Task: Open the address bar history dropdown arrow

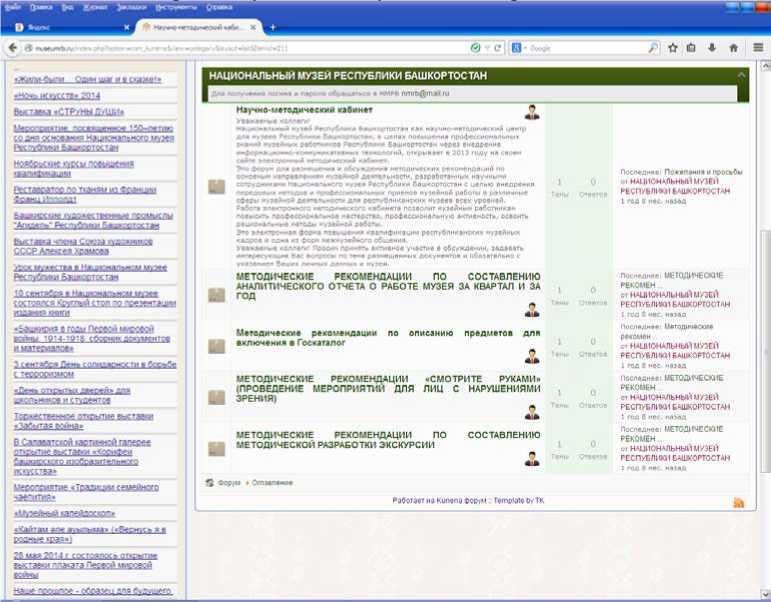Action: pos(487,48)
